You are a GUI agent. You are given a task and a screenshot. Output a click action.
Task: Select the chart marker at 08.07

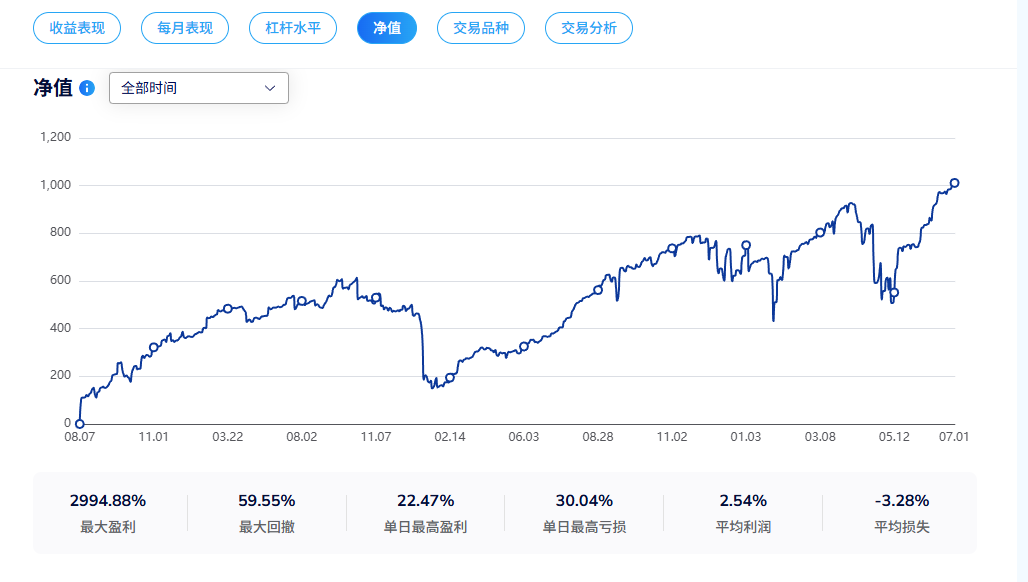click(79, 424)
